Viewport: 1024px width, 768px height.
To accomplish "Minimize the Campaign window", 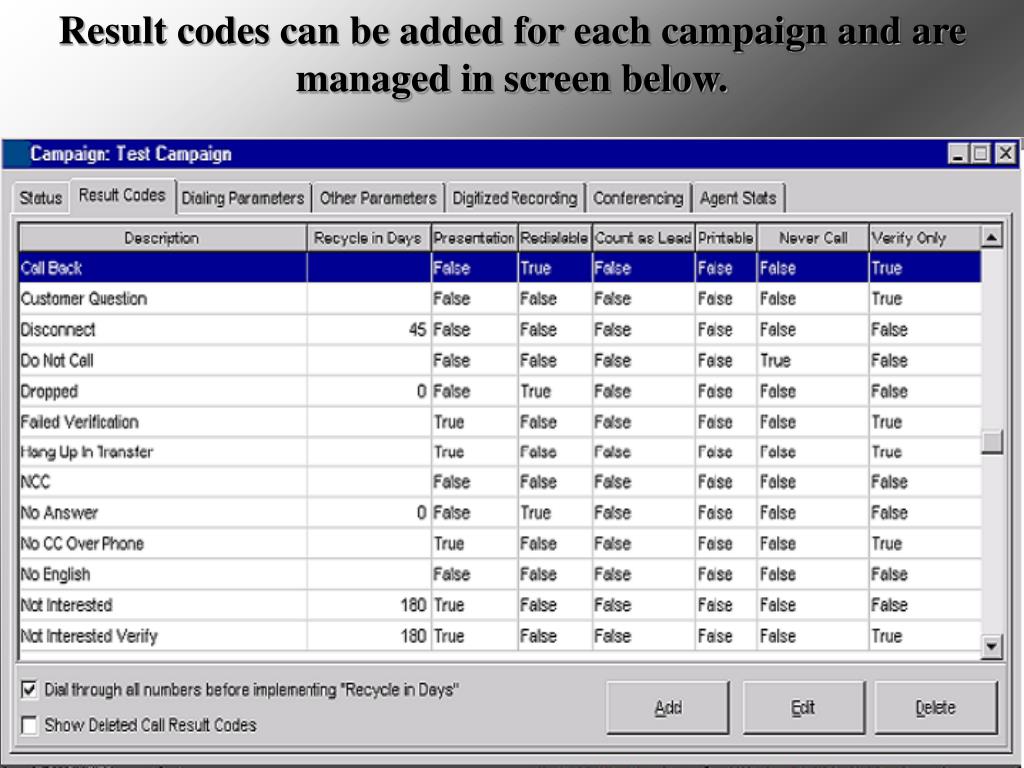I will pyautogui.click(x=959, y=154).
